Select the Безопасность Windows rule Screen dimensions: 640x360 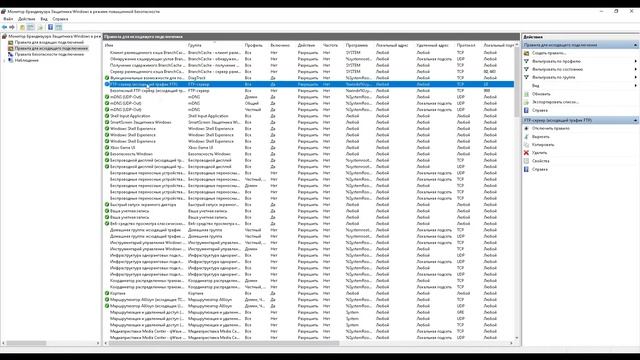(309, 154)
